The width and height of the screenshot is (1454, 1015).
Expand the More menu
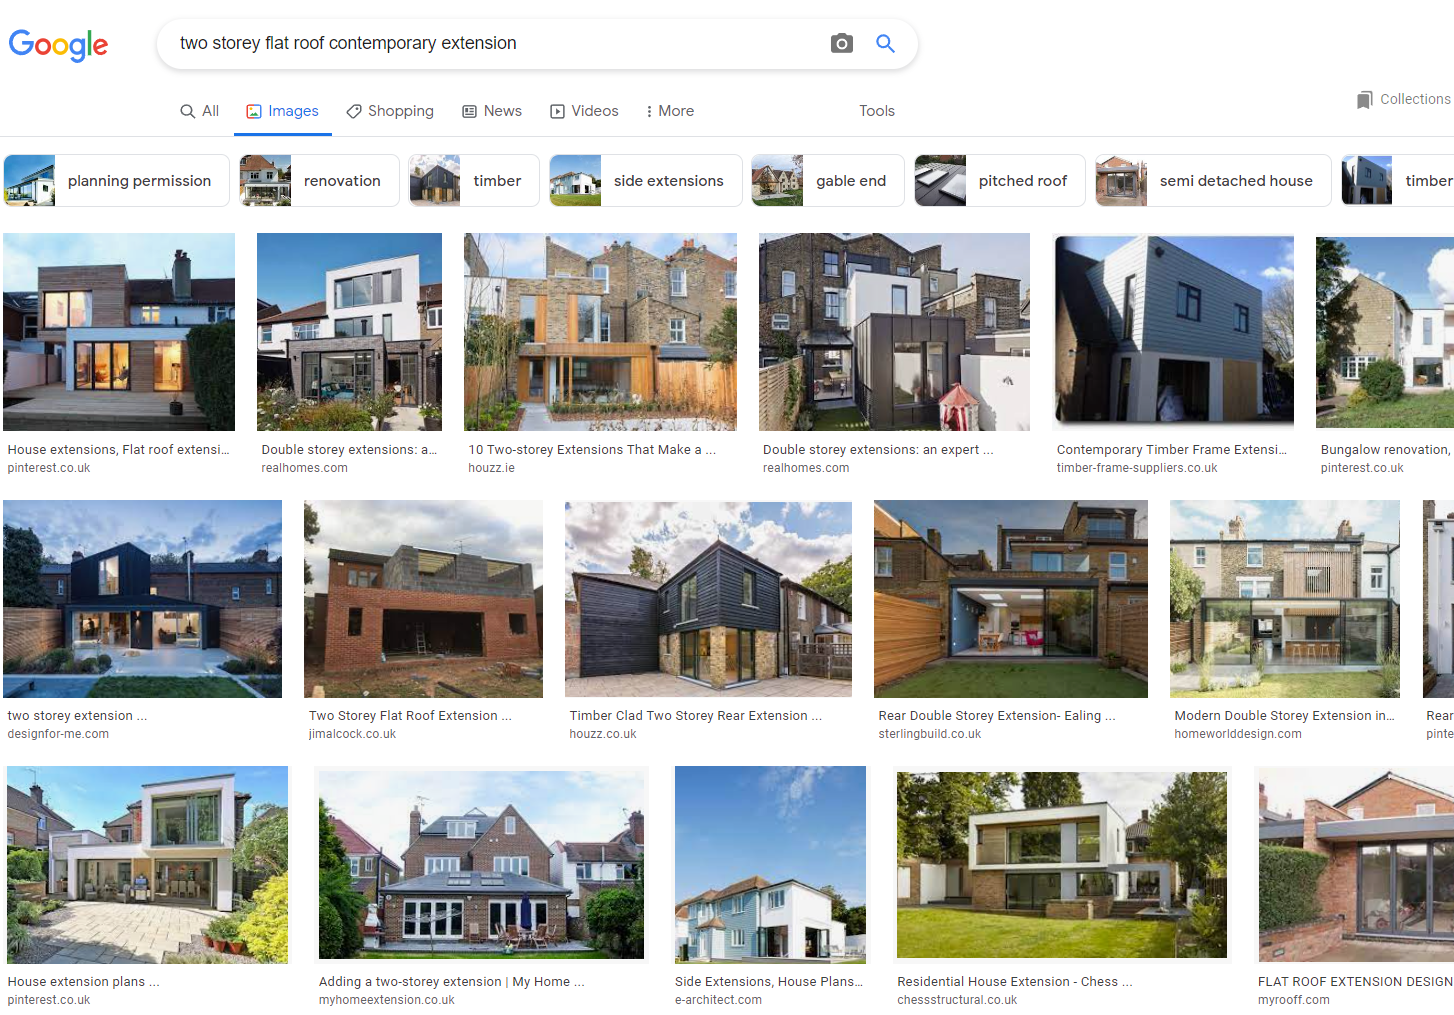(670, 111)
